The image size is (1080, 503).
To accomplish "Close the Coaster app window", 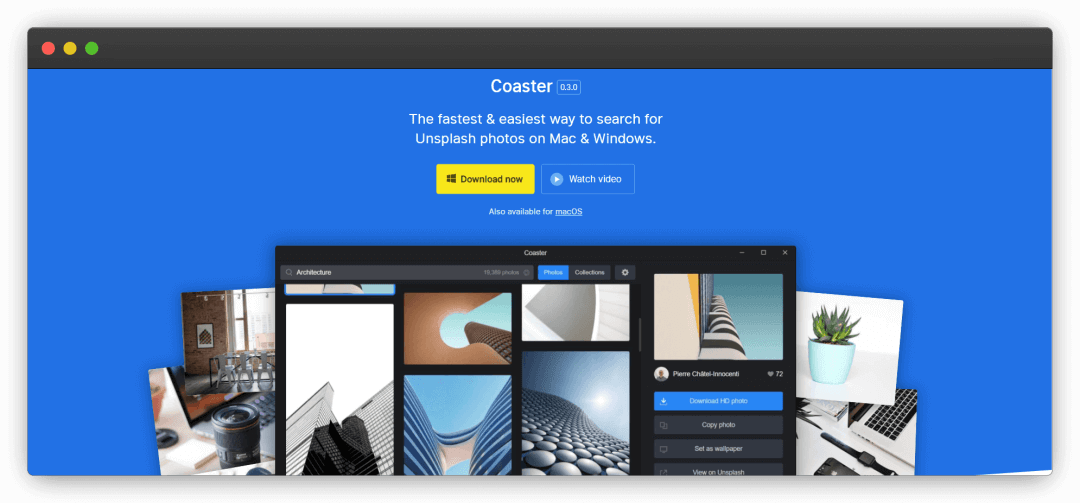I will tap(785, 253).
